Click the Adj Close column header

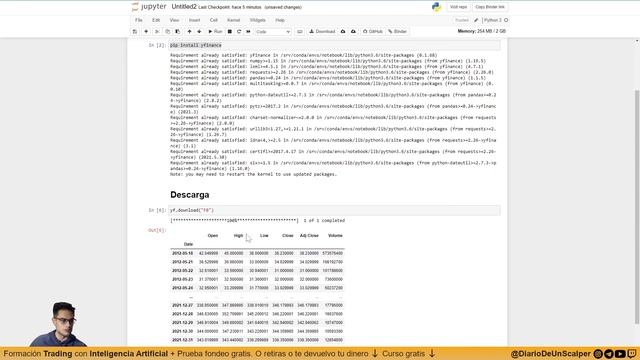click(309, 236)
